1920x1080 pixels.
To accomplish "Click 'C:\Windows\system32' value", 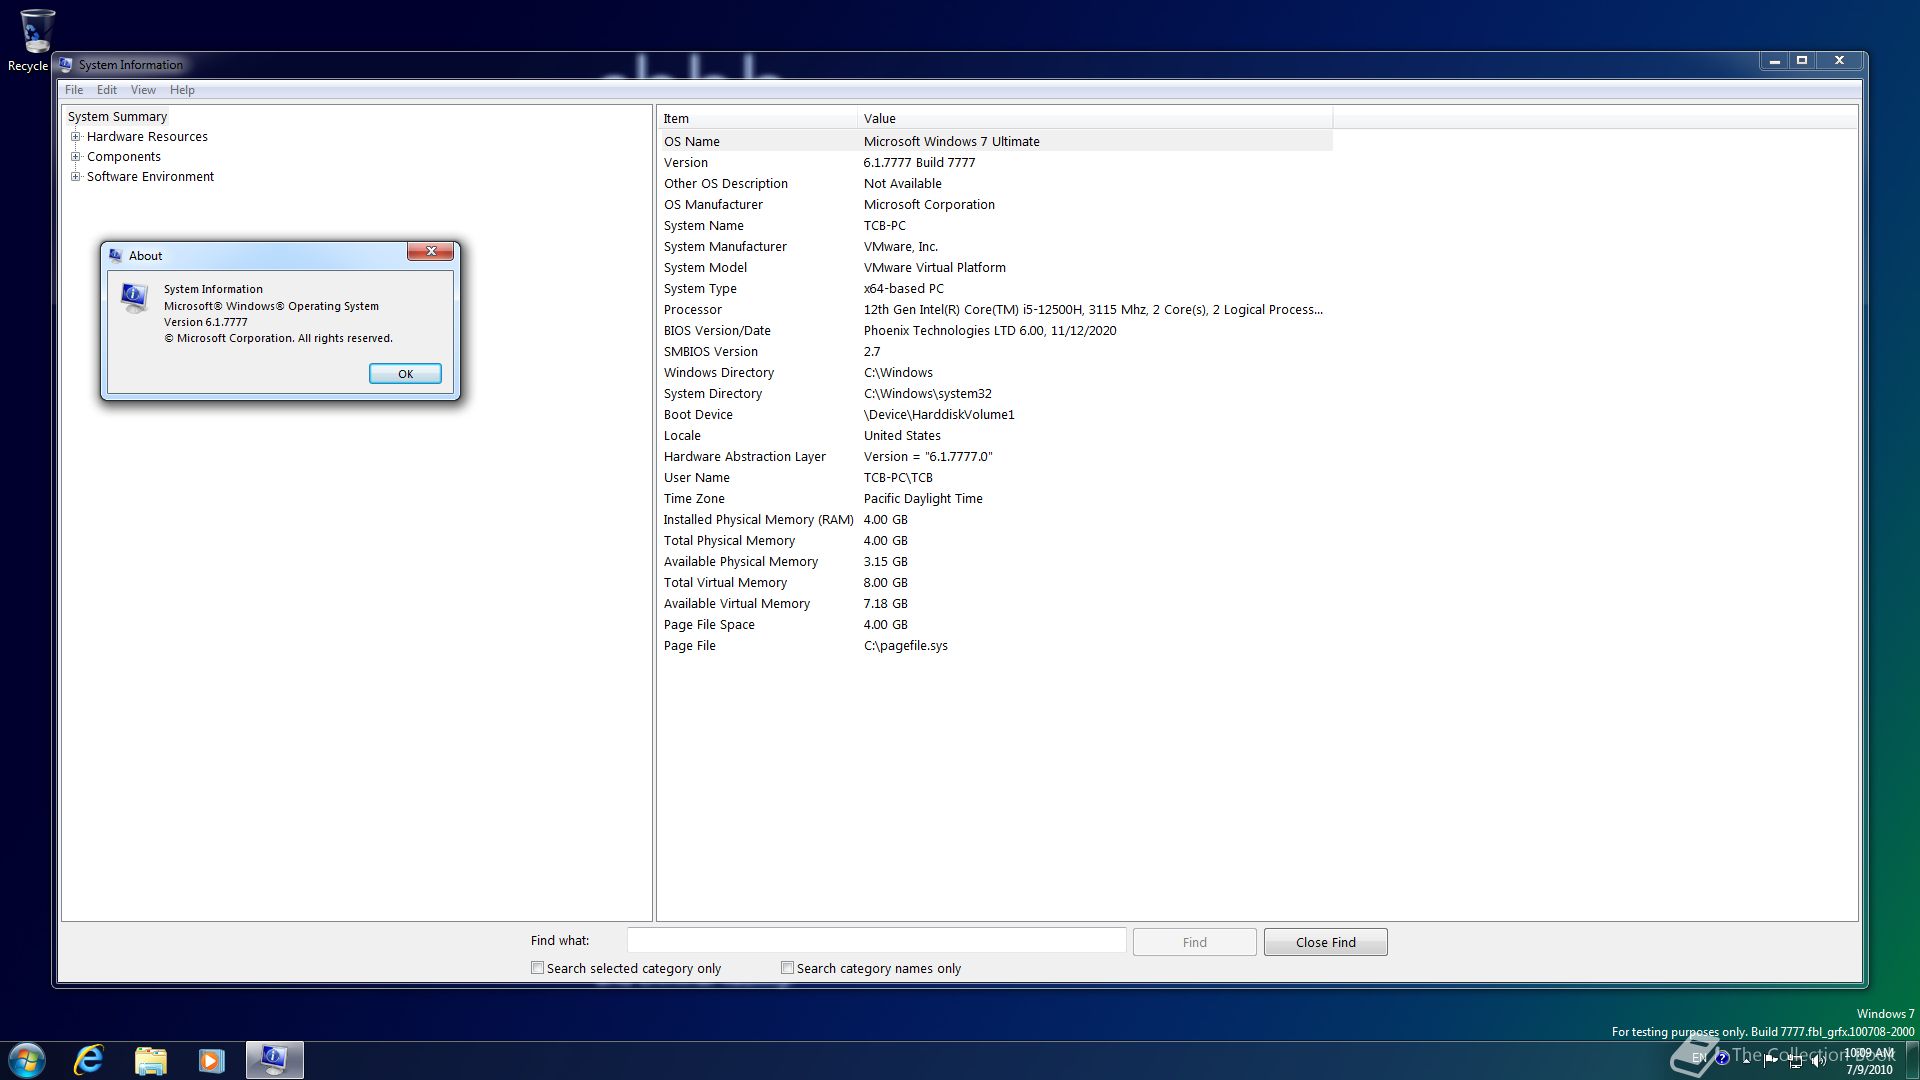I will pyautogui.click(x=928, y=394).
